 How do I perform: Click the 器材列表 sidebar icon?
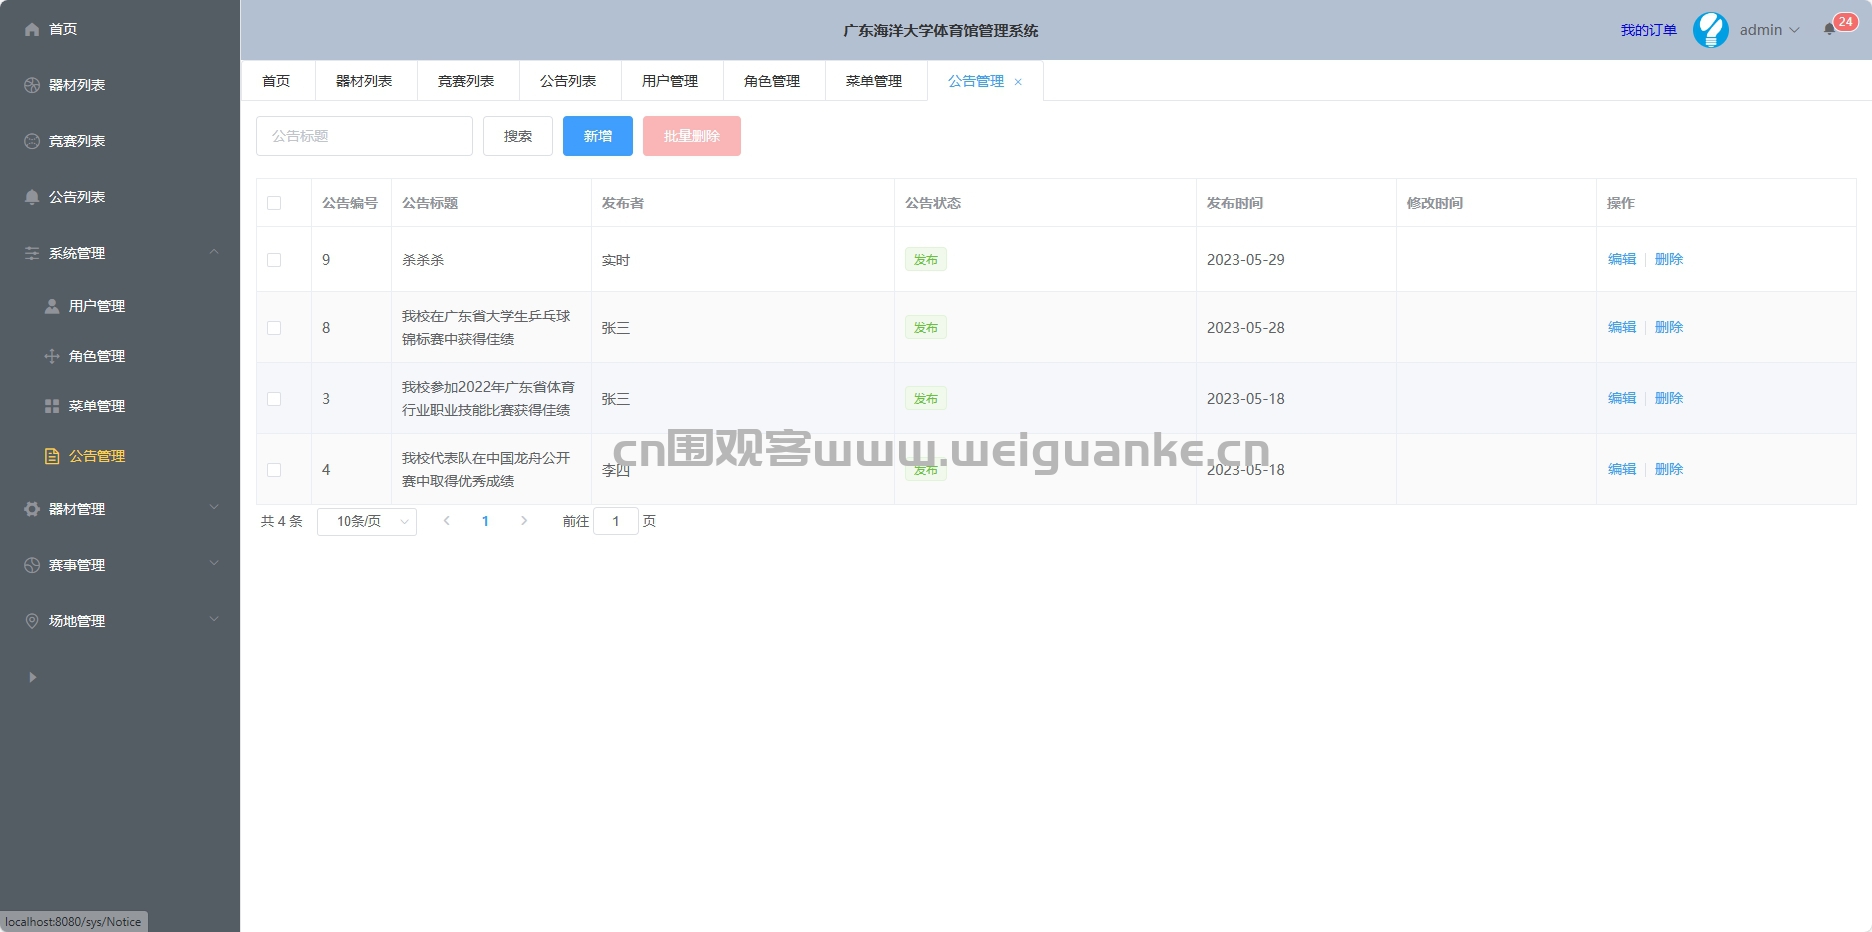32,85
